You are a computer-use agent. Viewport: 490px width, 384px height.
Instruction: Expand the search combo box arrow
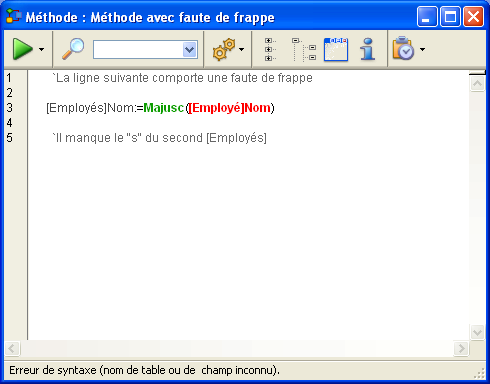190,50
